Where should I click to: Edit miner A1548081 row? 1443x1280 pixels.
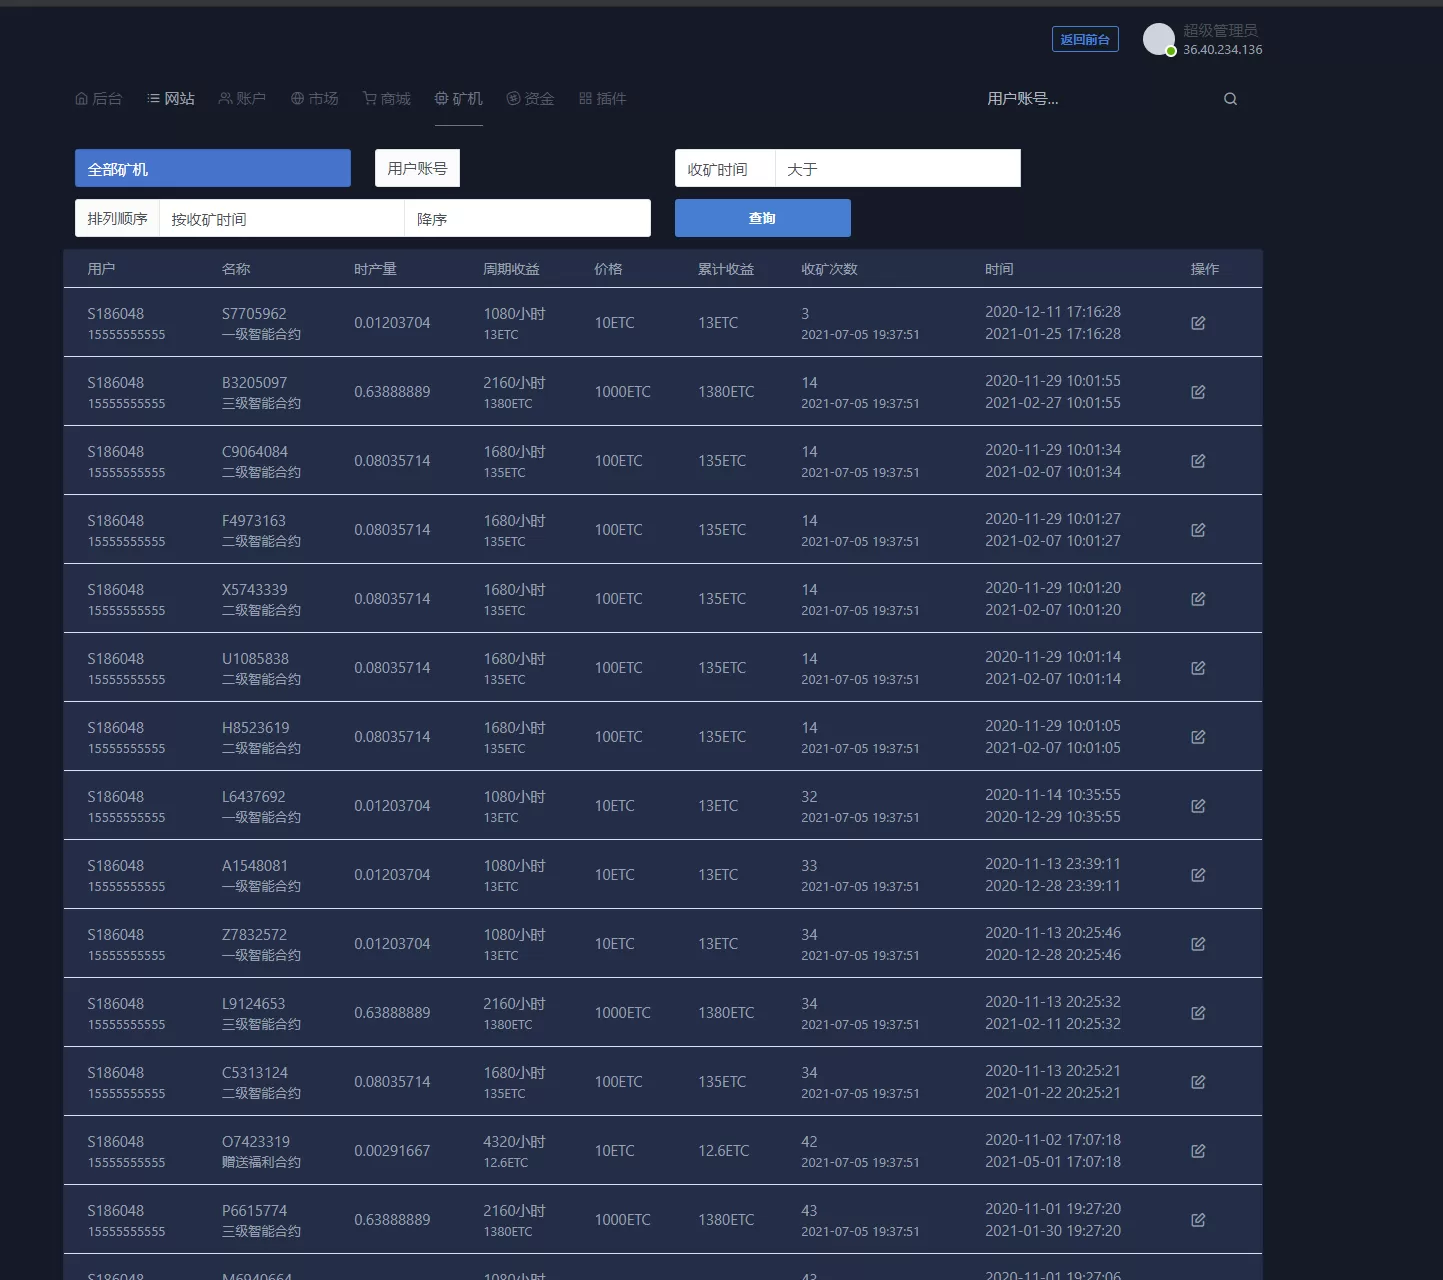(1198, 875)
